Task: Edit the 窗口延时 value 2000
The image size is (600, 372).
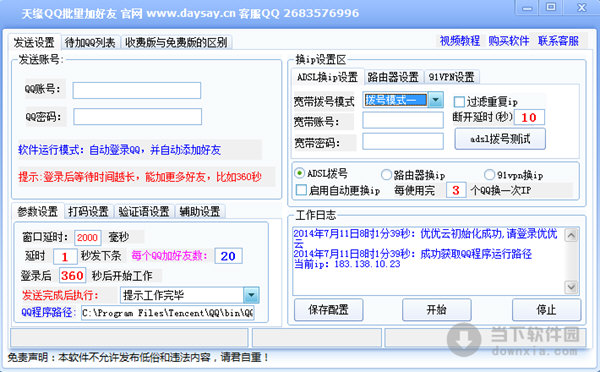Action: (88, 238)
